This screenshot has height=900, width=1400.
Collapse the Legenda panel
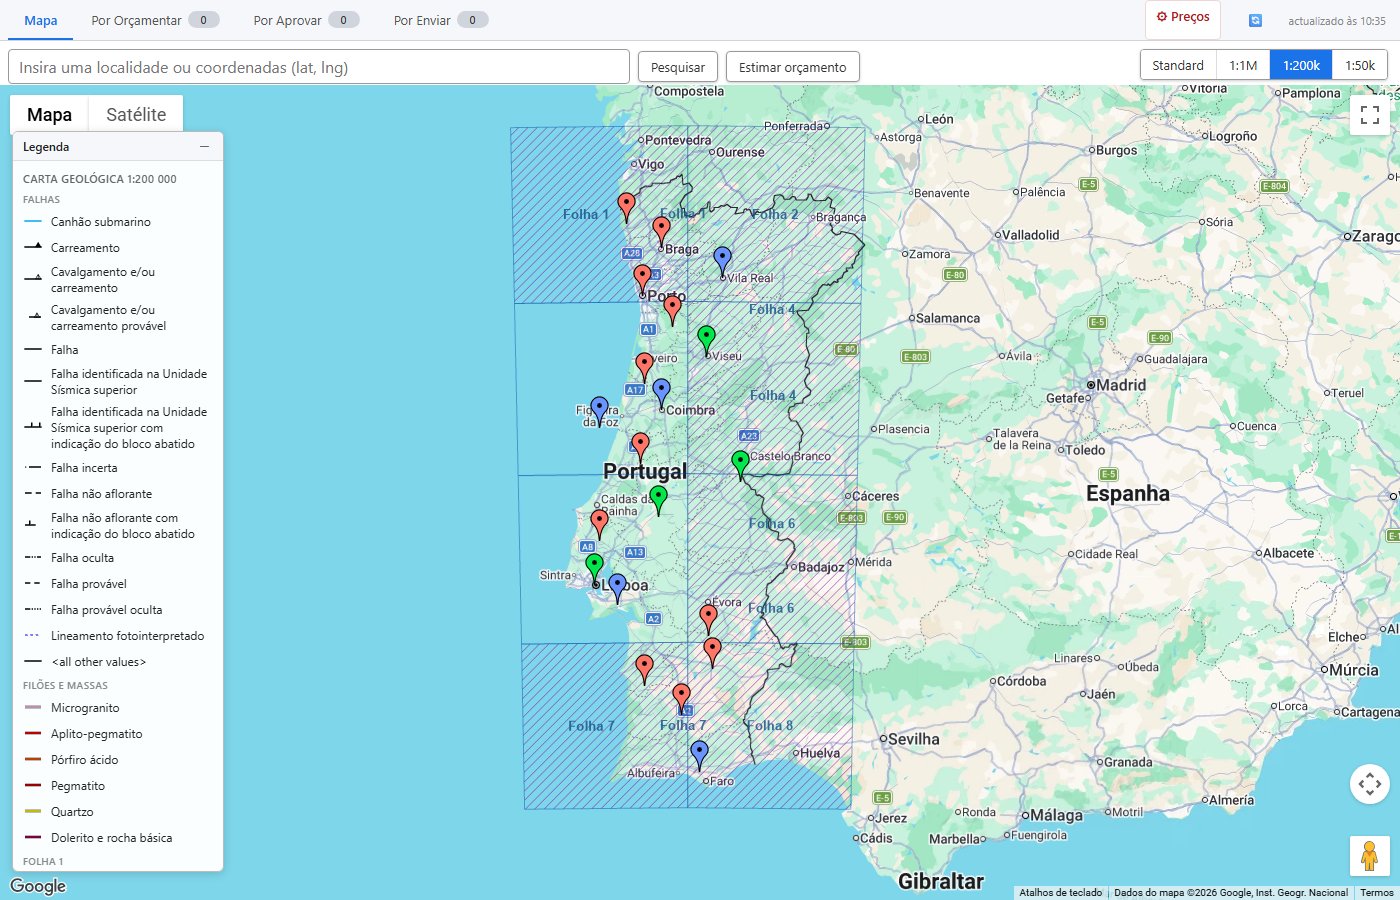click(205, 146)
